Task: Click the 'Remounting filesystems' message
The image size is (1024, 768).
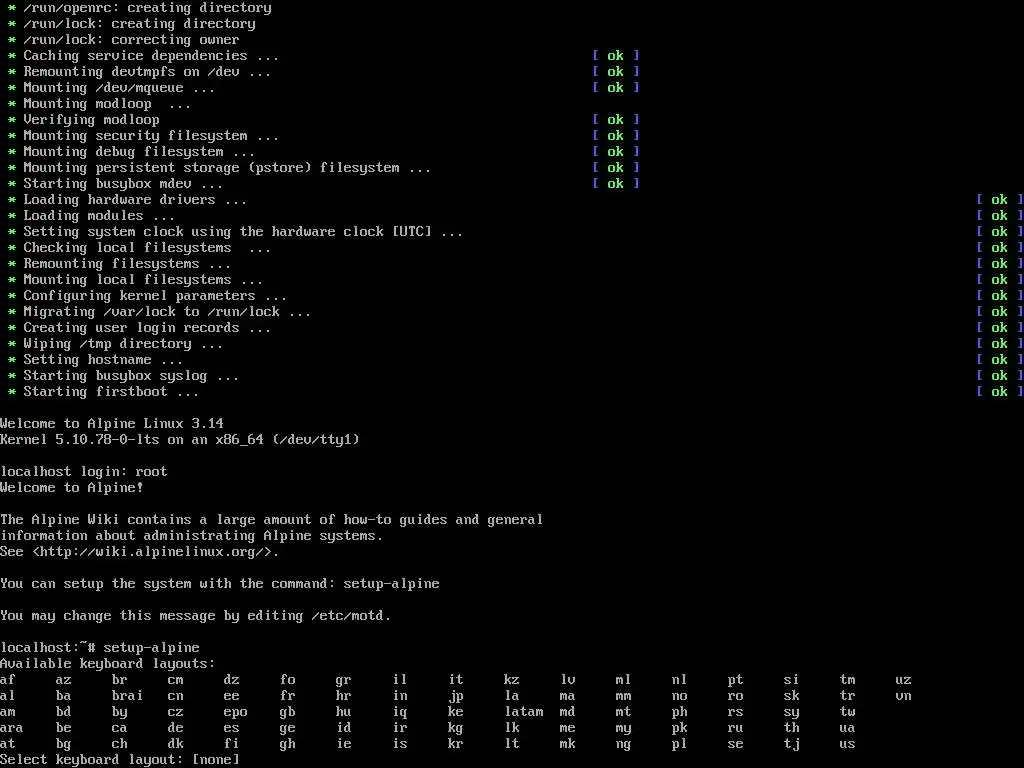Action: pos(127,264)
